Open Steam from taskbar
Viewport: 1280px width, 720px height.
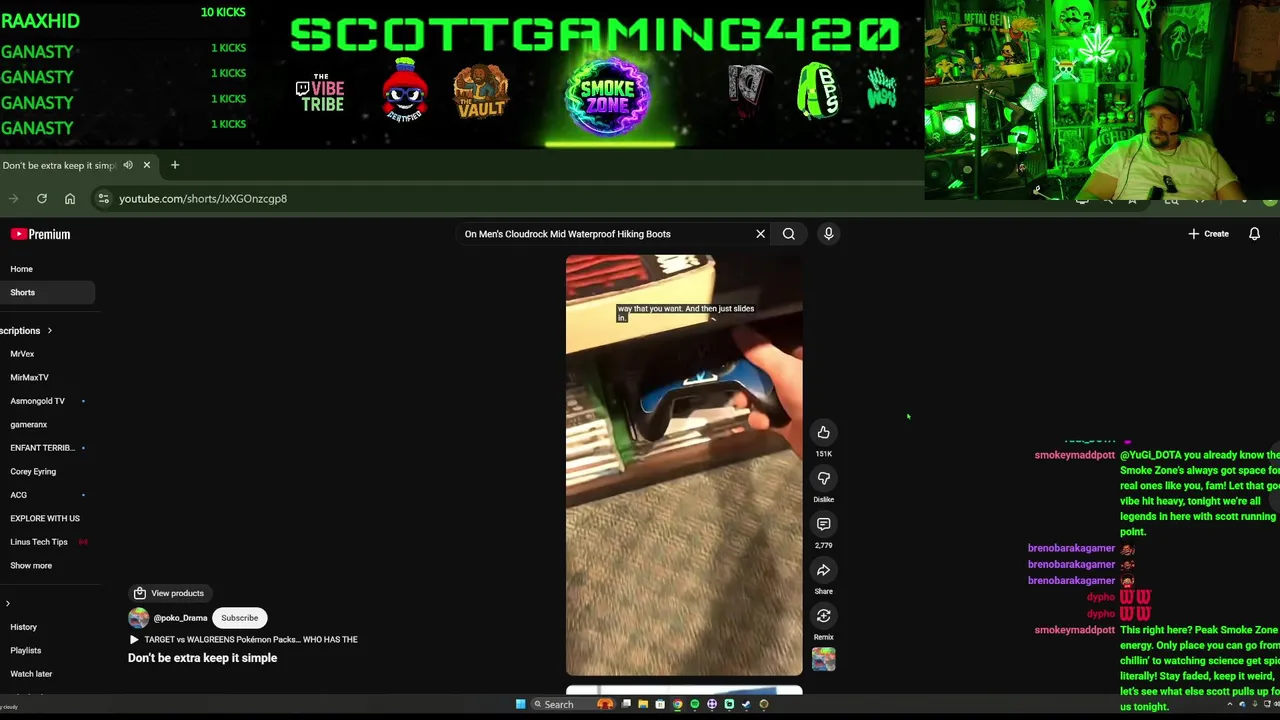pos(746,704)
